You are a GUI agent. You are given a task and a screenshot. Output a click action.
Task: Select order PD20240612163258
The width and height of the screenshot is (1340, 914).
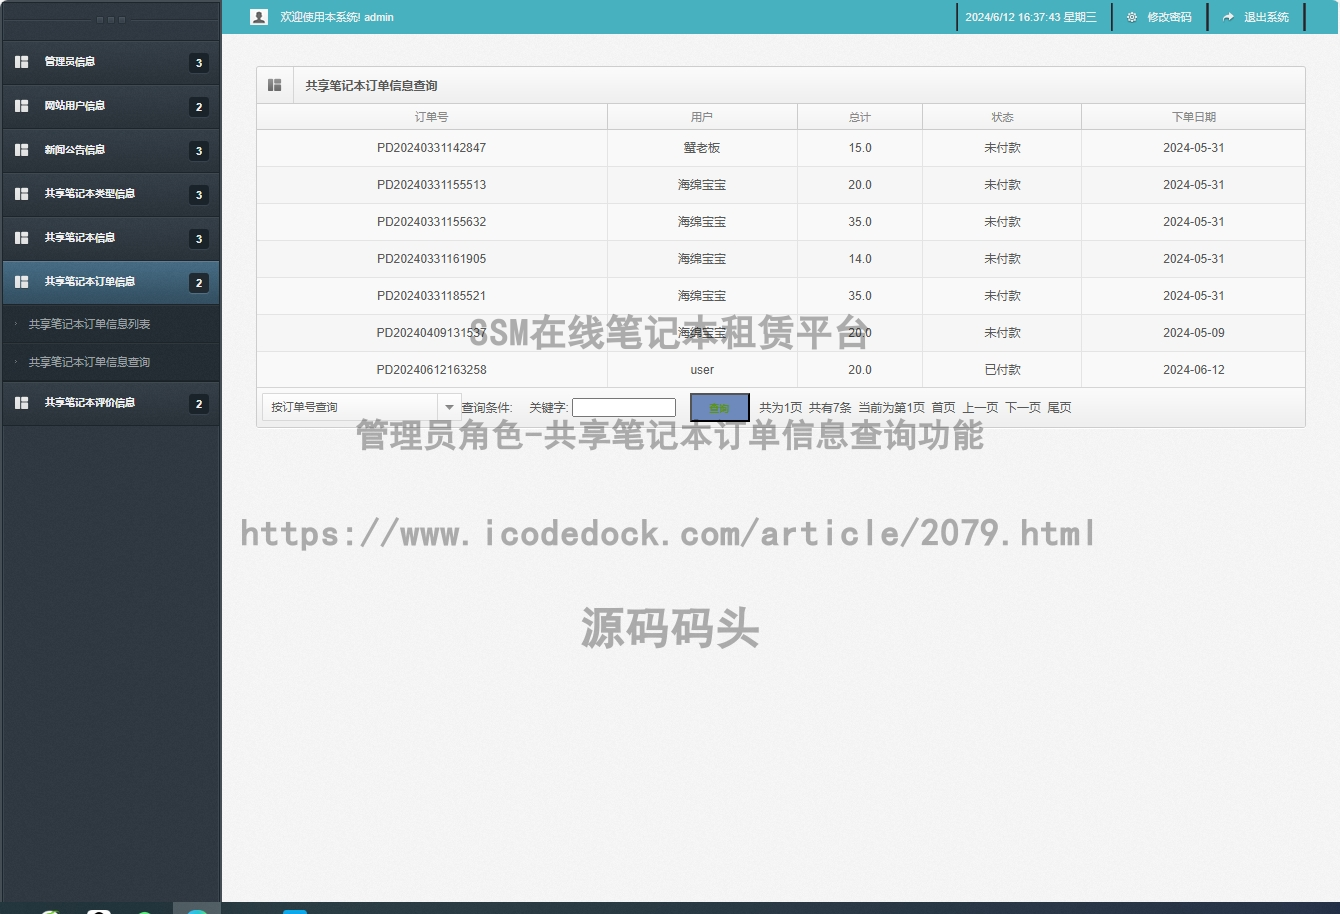pyautogui.click(x=431, y=370)
